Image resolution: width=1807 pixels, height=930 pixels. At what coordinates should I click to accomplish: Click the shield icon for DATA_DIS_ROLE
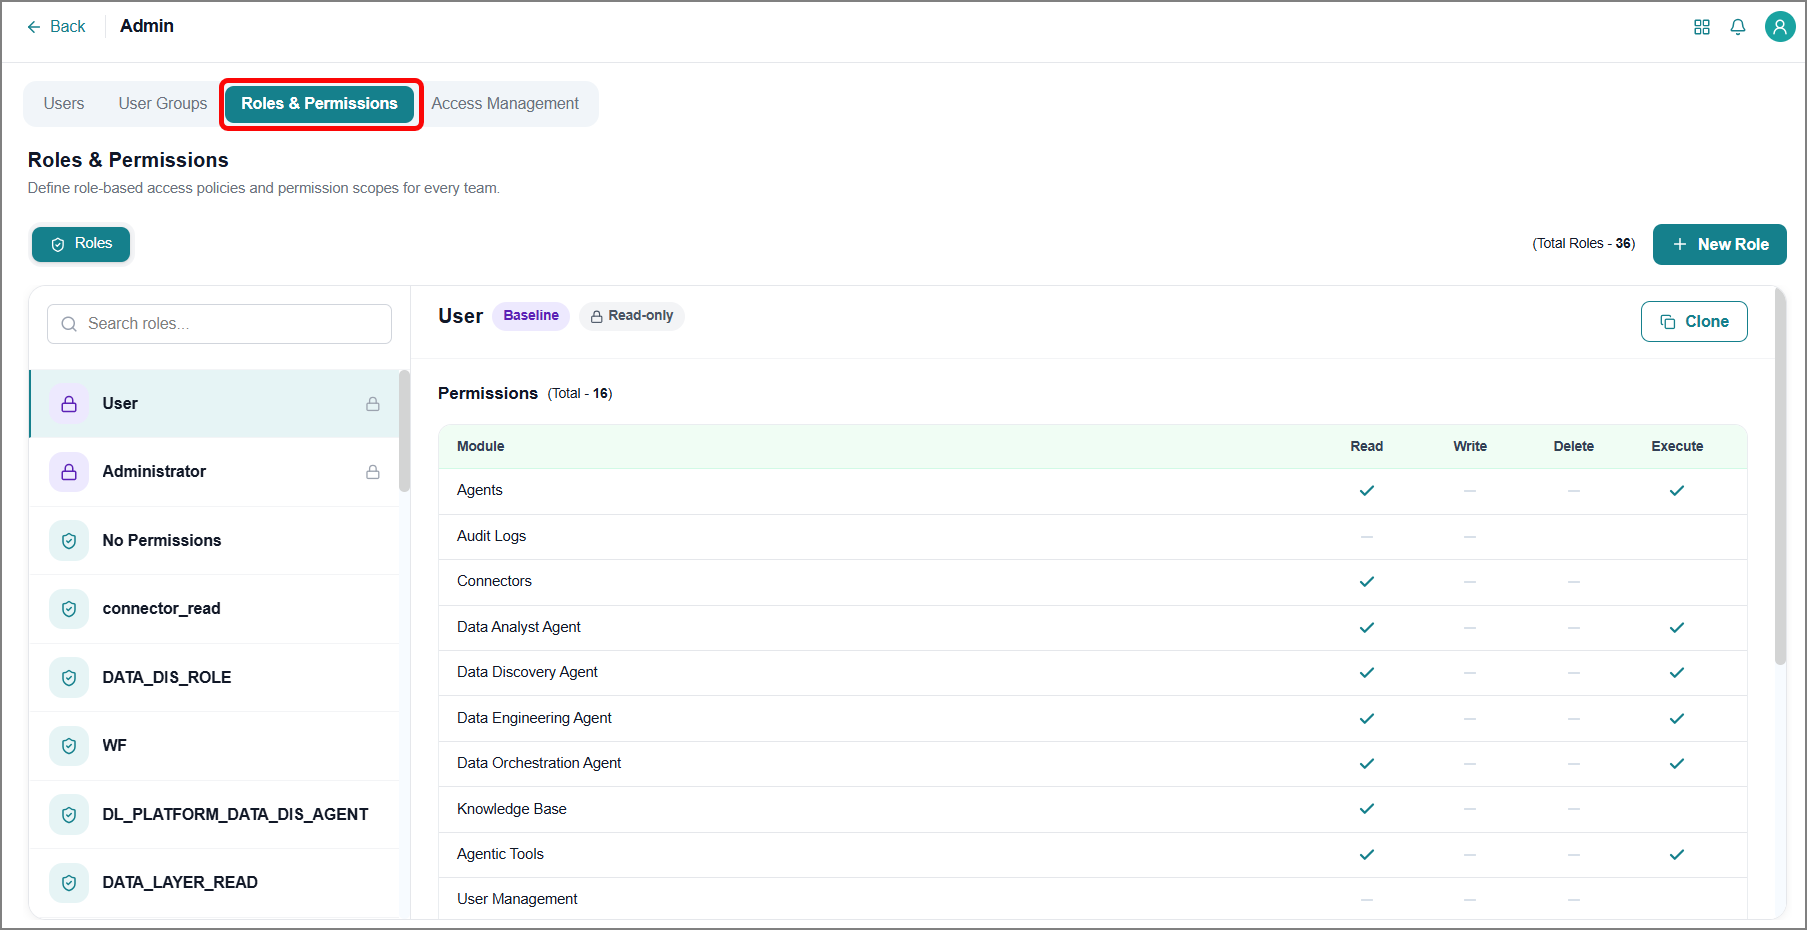[69, 678]
